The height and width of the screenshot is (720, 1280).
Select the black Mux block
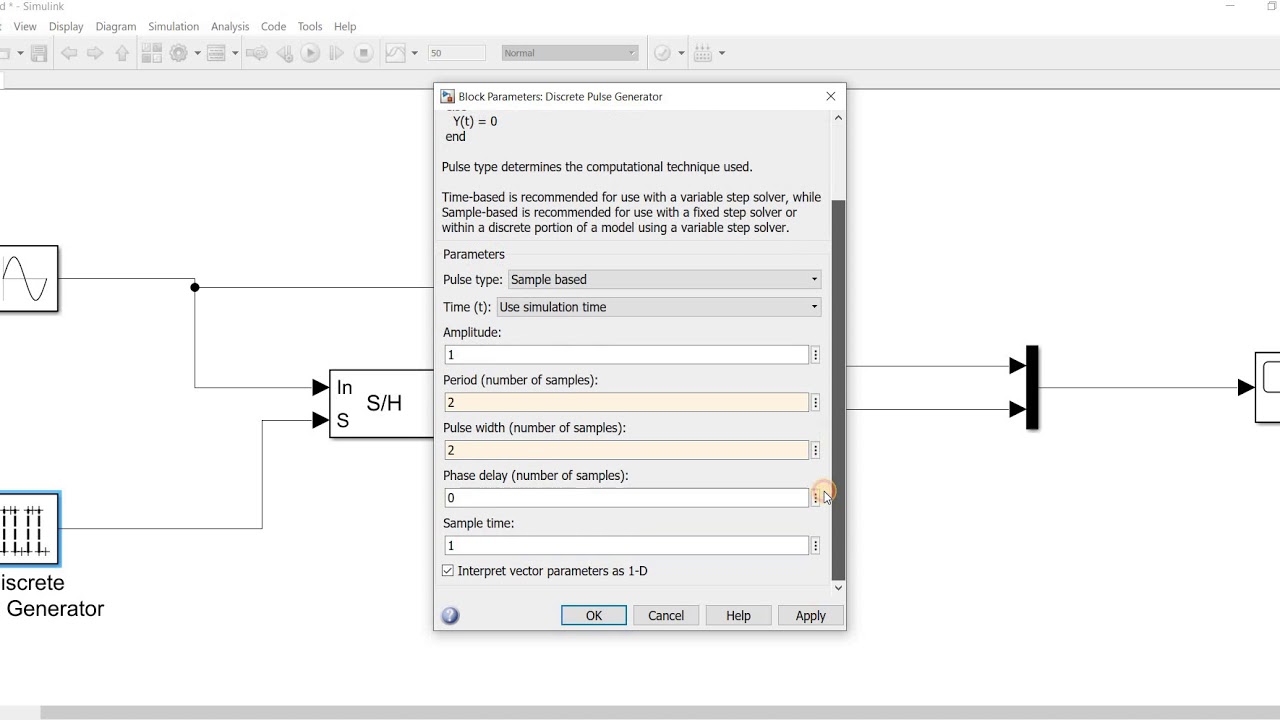click(x=1032, y=387)
